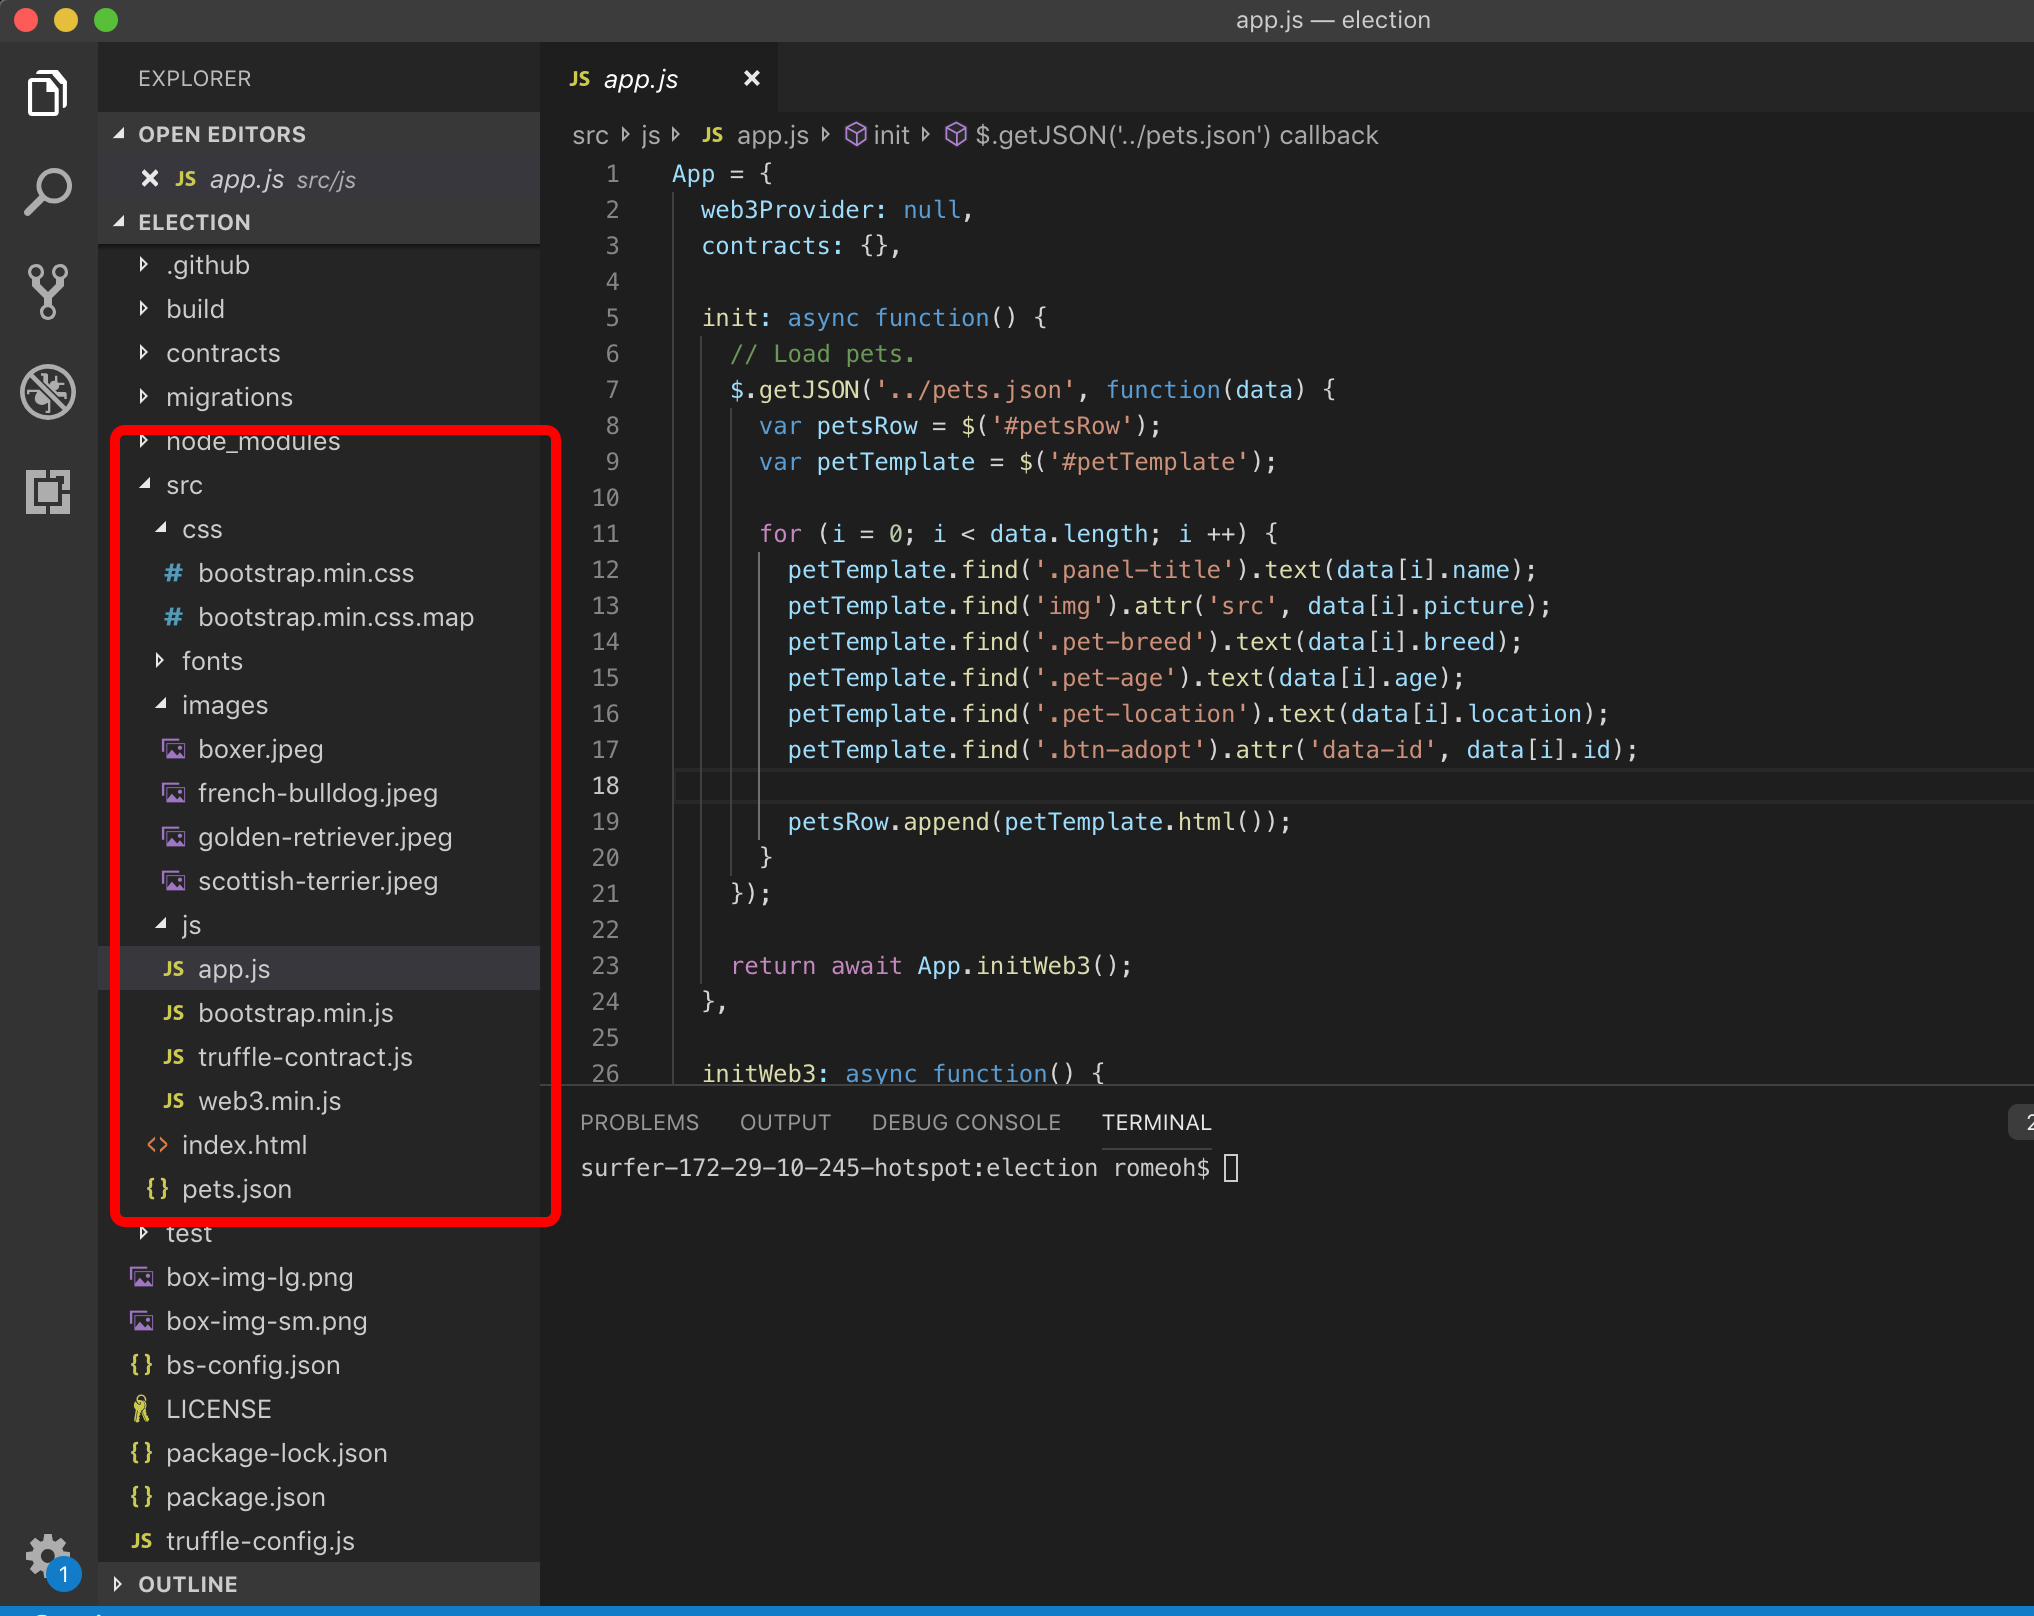The height and width of the screenshot is (1616, 2034).
Task: Open the Debug view icon
Action: (x=47, y=391)
